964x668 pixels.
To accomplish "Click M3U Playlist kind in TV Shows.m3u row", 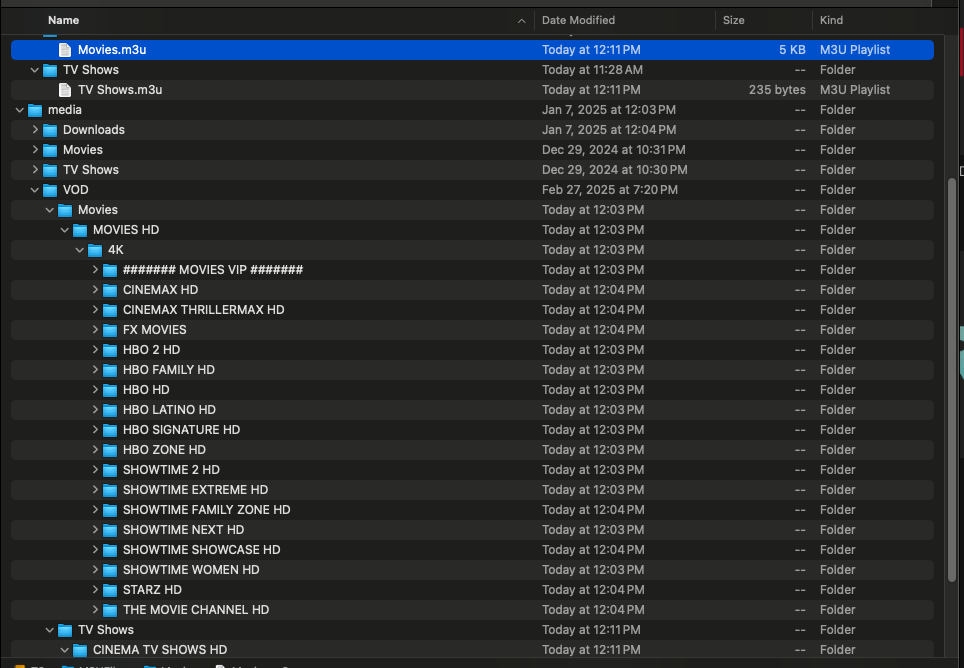I will point(855,90).
